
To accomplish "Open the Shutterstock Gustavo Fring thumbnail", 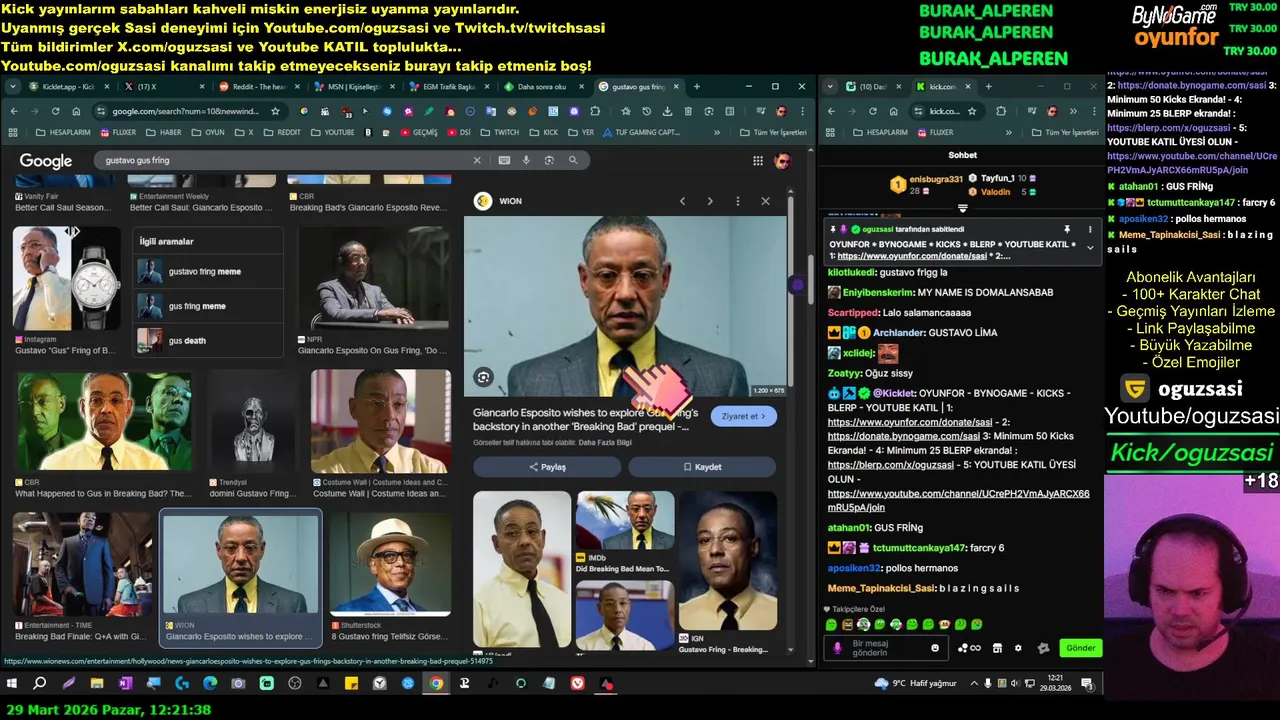I will pyautogui.click(x=390, y=563).
